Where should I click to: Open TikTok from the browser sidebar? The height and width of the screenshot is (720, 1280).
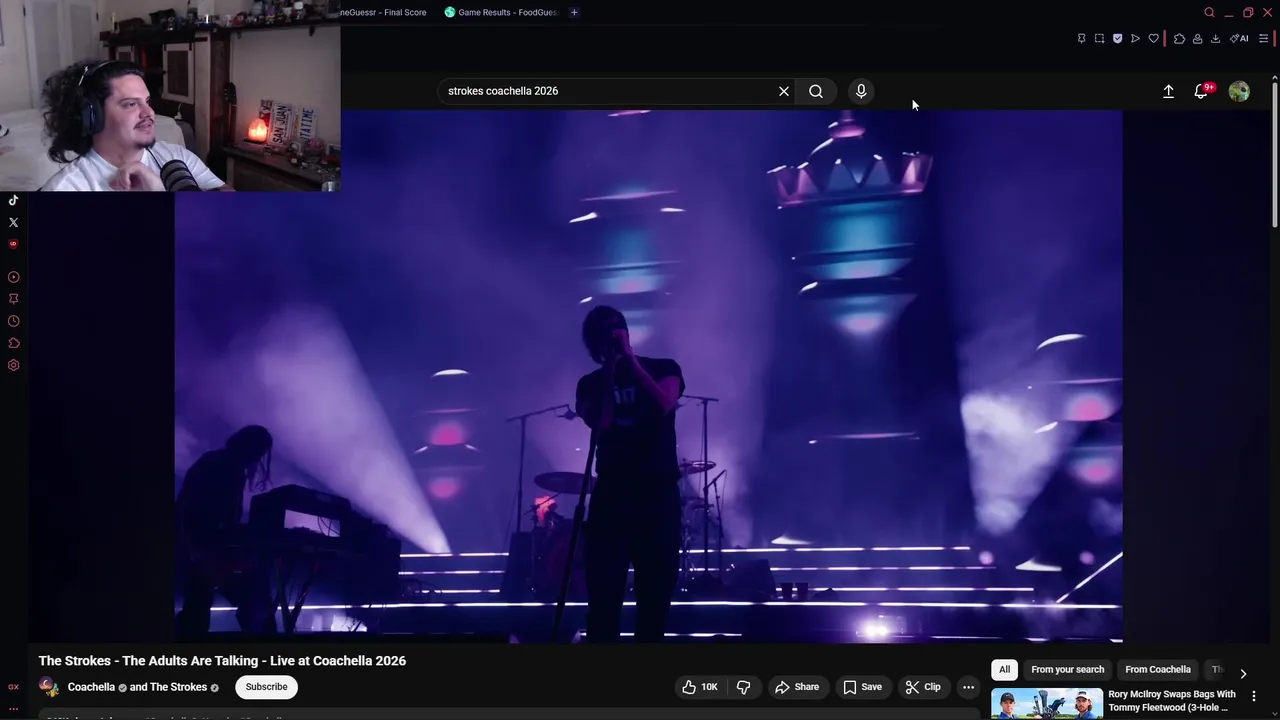click(13, 200)
